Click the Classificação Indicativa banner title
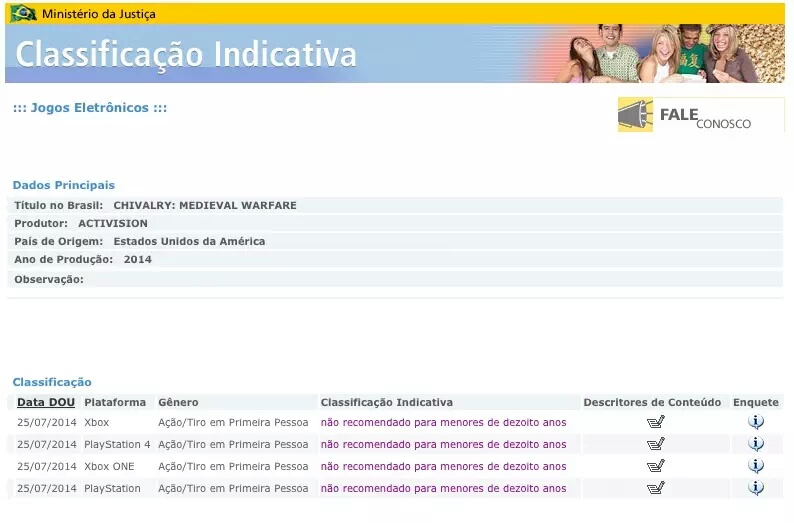 point(186,54)
